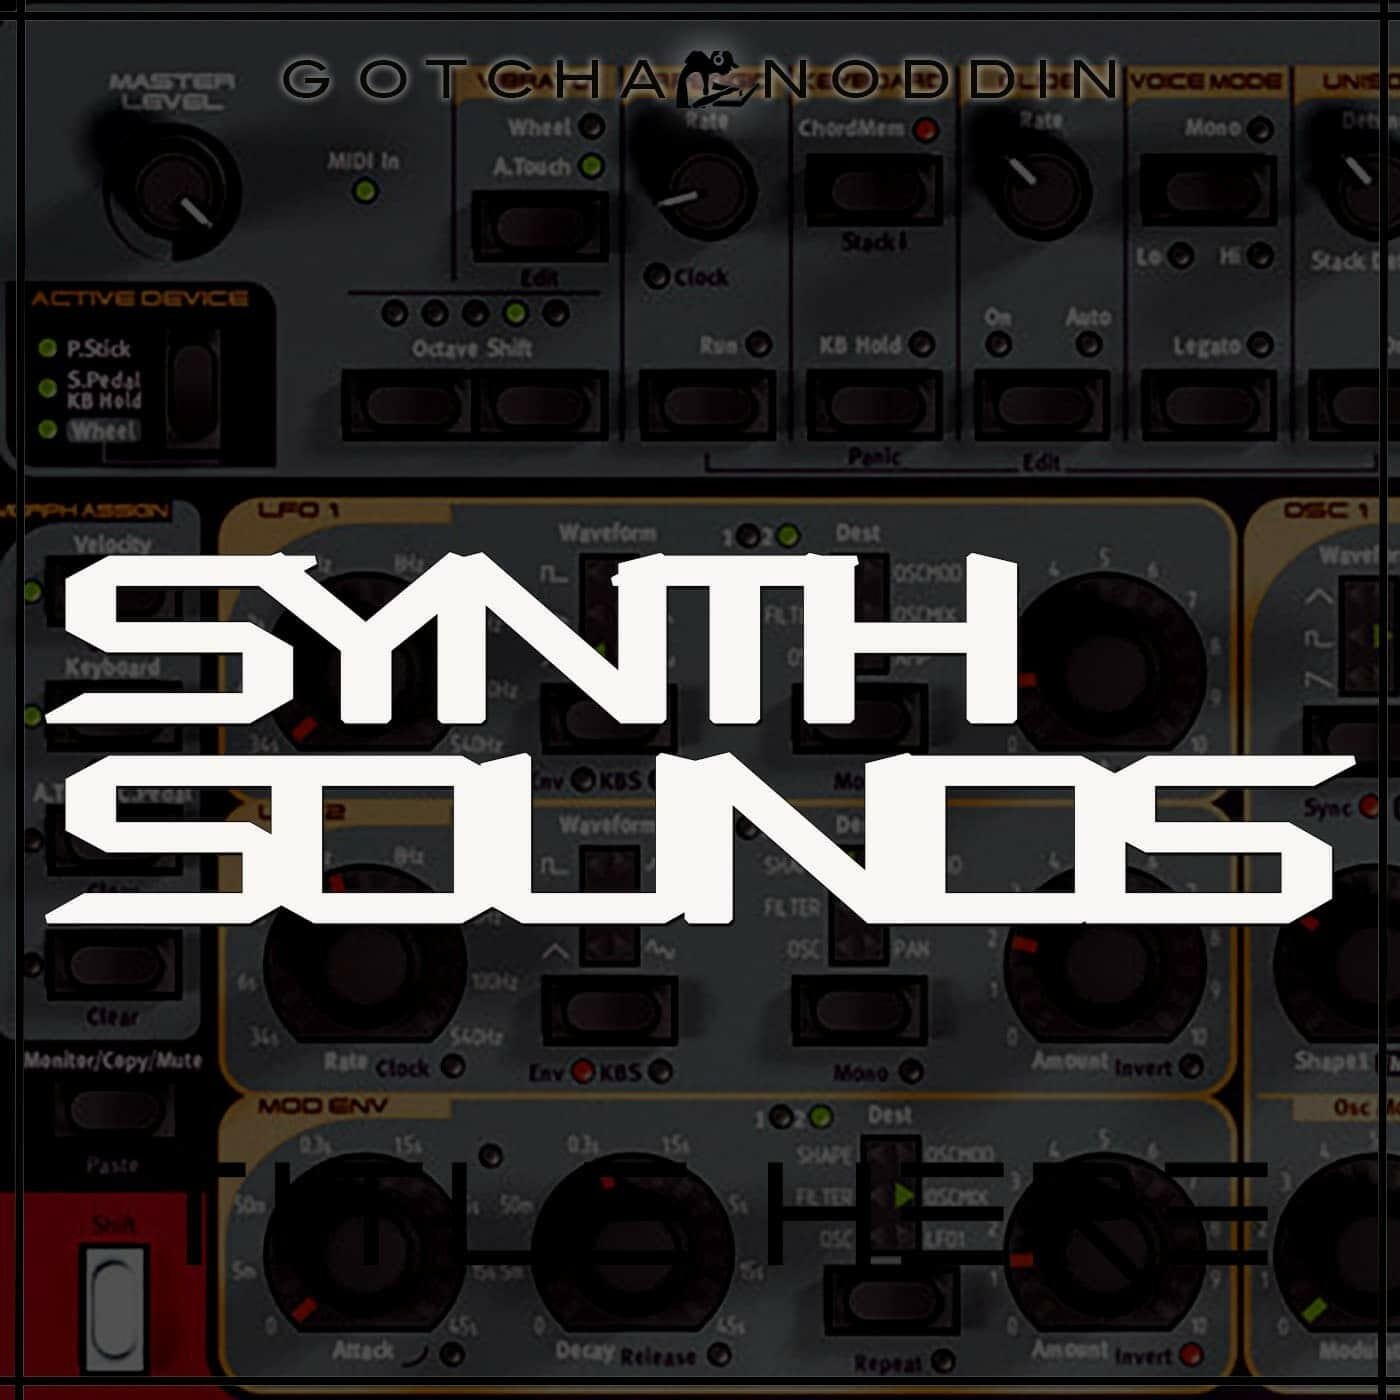Screen dimensions: 1400x1400
Task: Select the S.Pedal KB Hold device LED
Action: tap(47, 388)
